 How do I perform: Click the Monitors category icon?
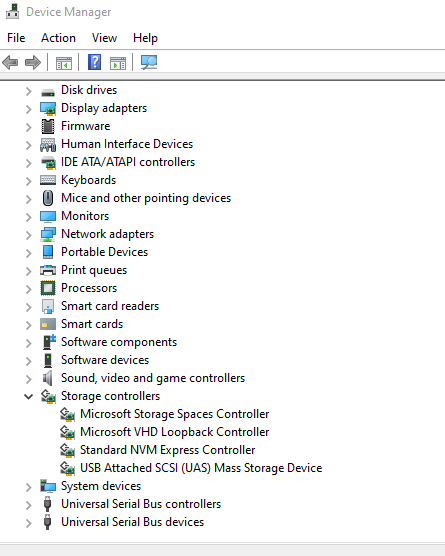coord(48,217)
